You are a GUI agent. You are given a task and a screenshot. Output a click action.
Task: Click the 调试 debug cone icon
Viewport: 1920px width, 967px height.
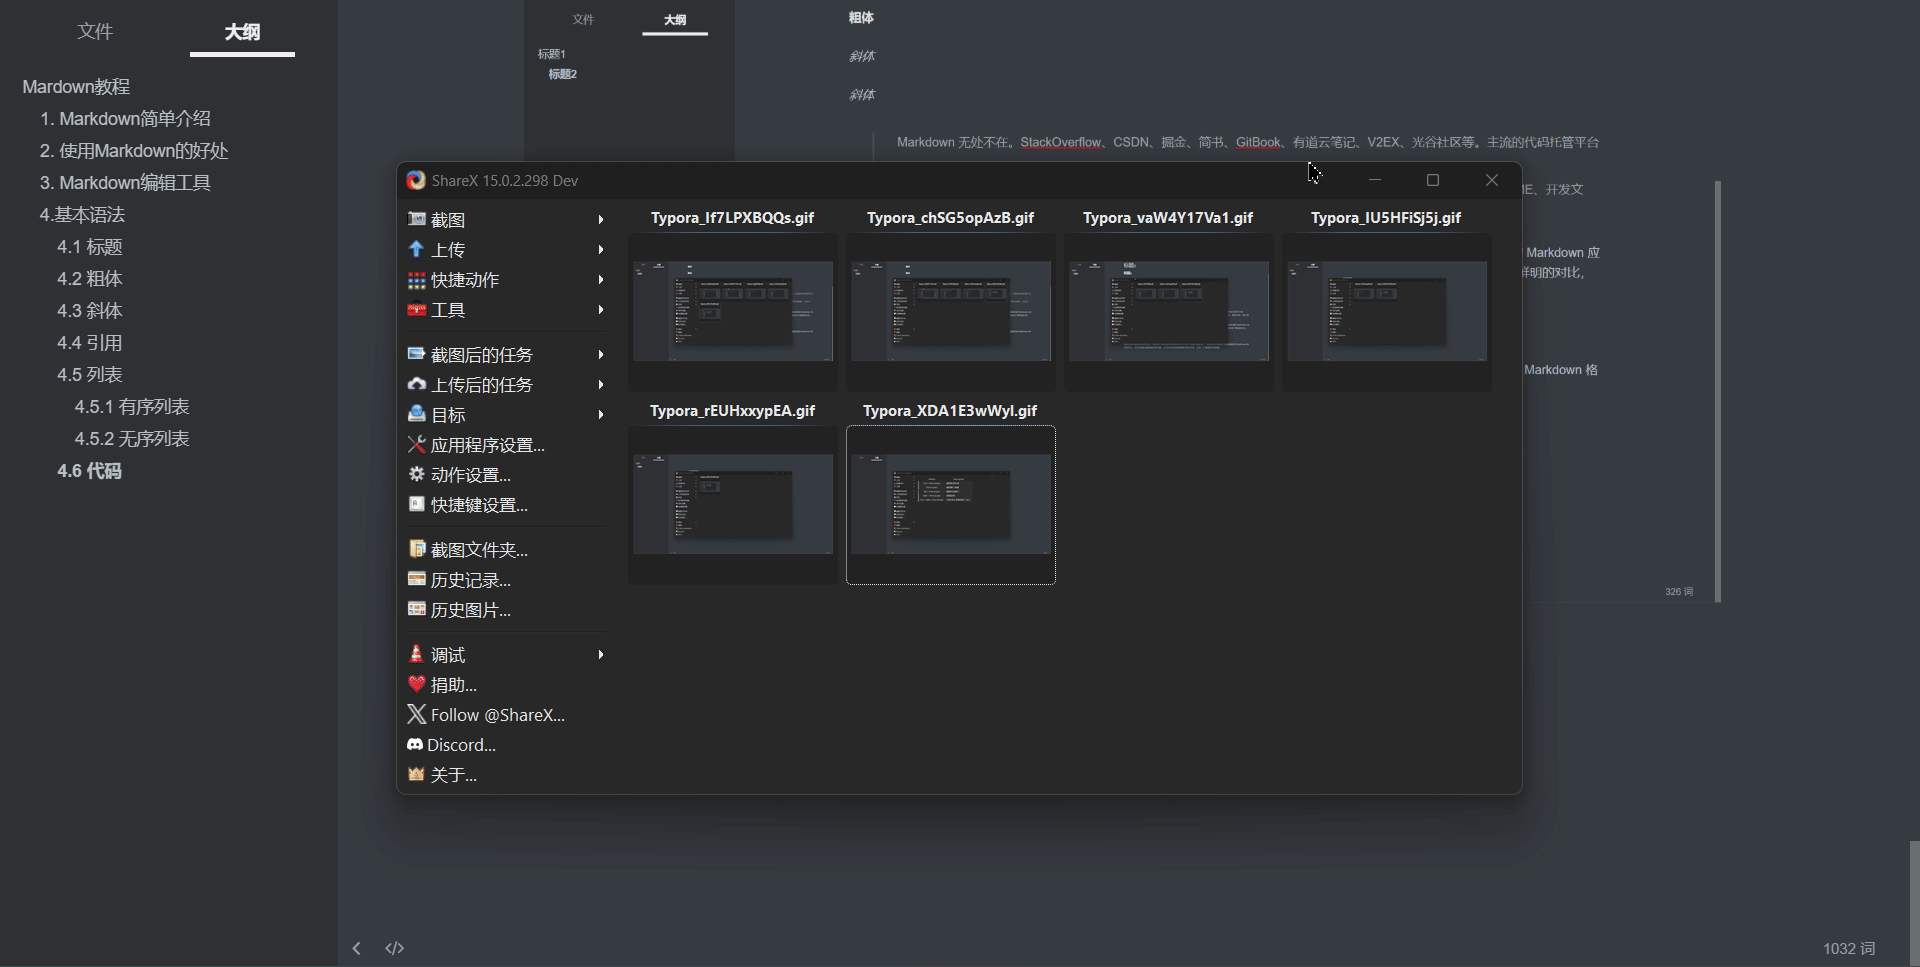(x=417, y=654)
